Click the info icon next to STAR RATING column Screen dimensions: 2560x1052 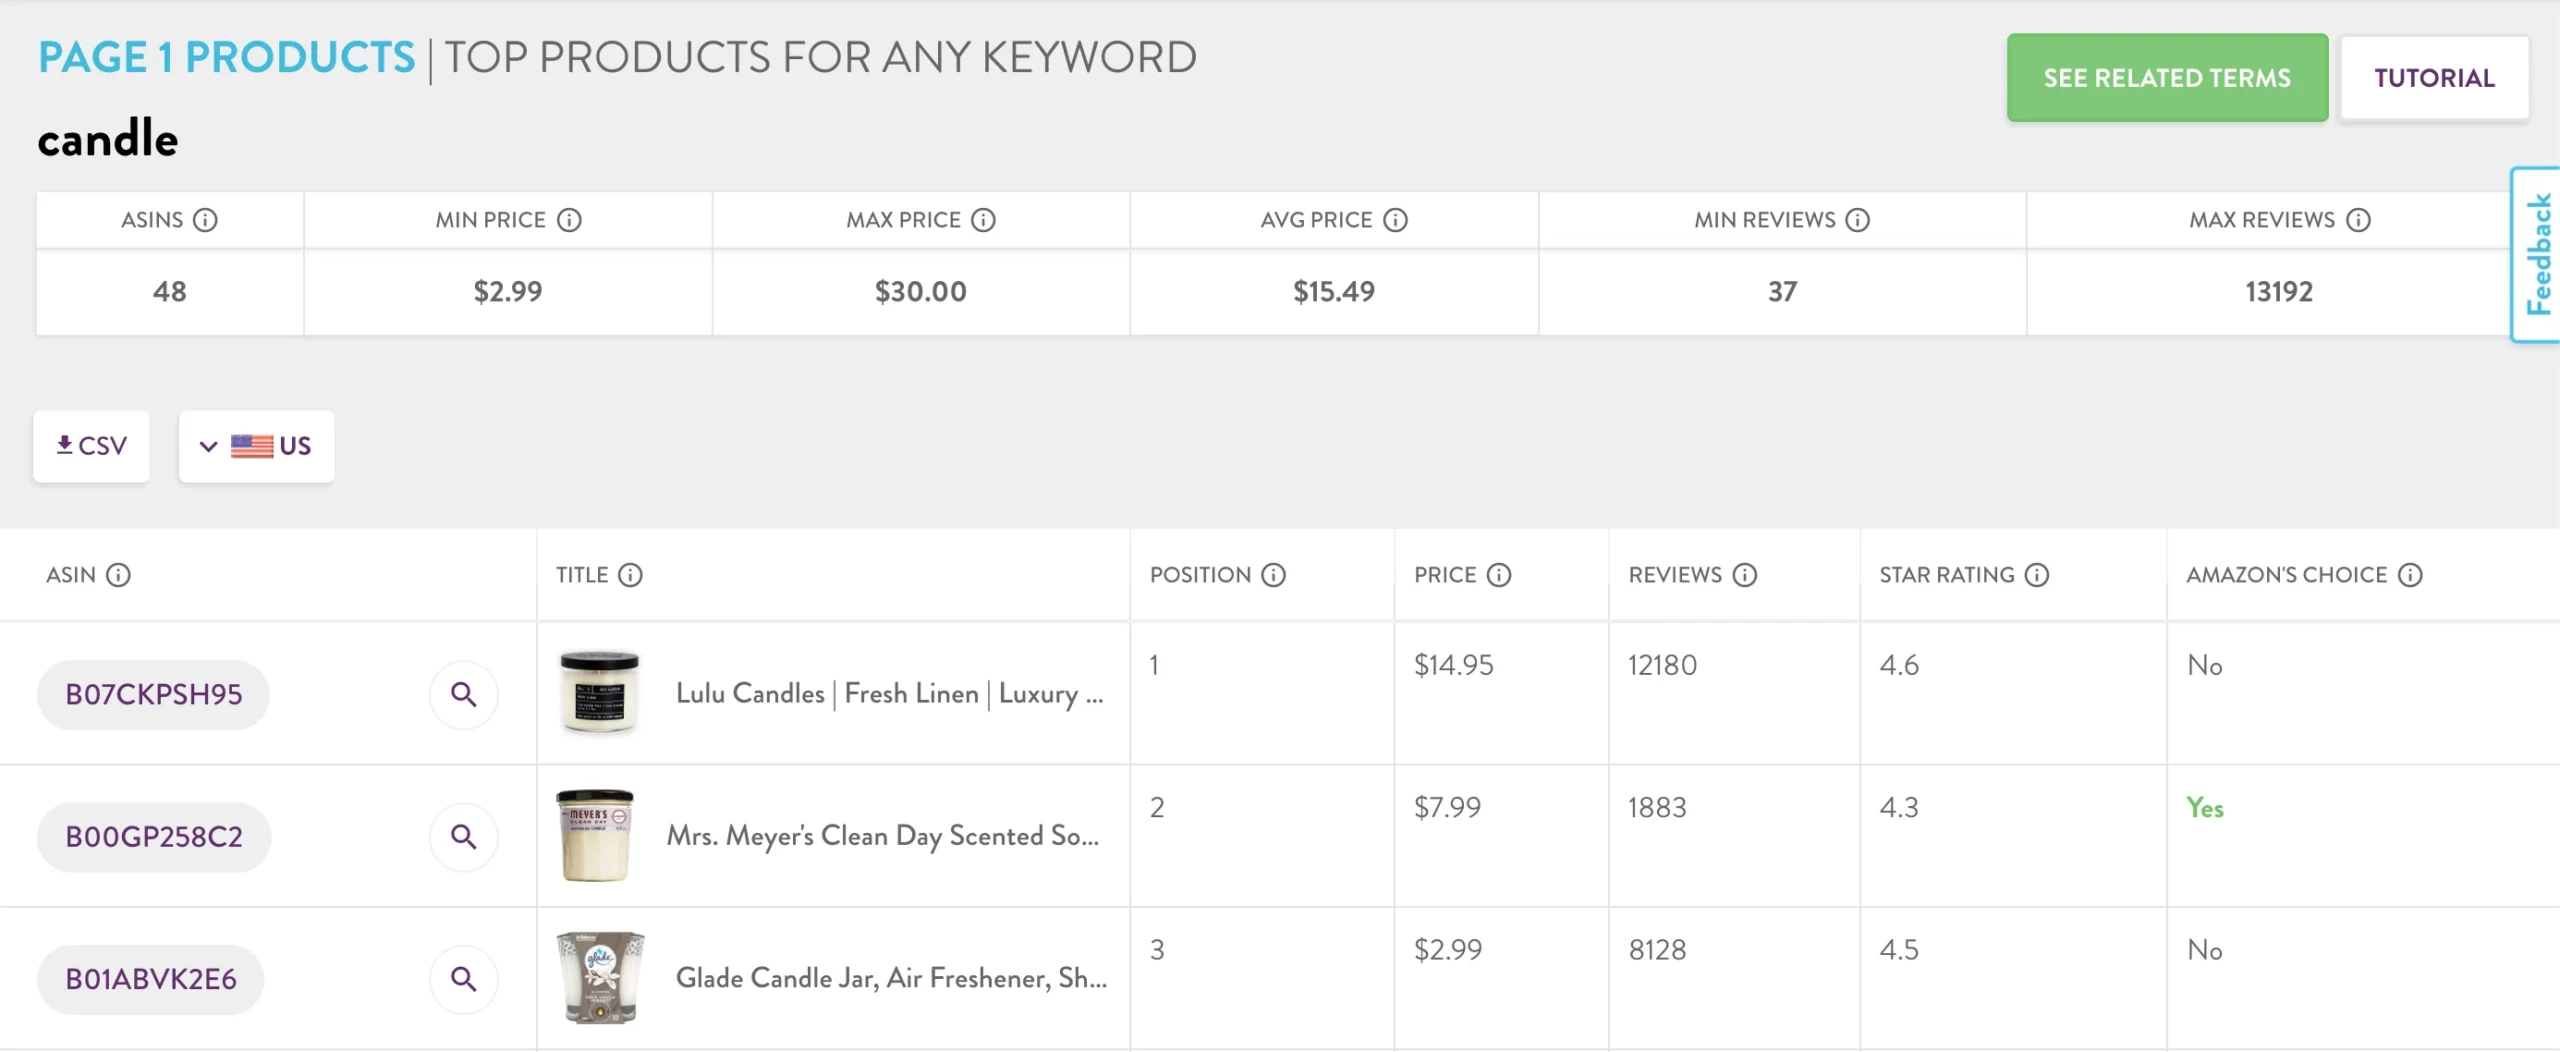pos(2037,575)
